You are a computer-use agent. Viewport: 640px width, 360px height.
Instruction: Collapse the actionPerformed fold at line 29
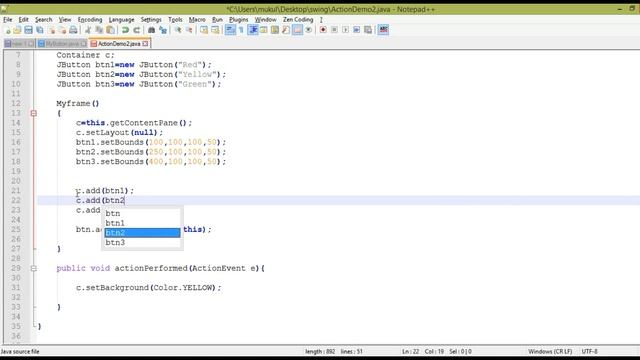33,268
